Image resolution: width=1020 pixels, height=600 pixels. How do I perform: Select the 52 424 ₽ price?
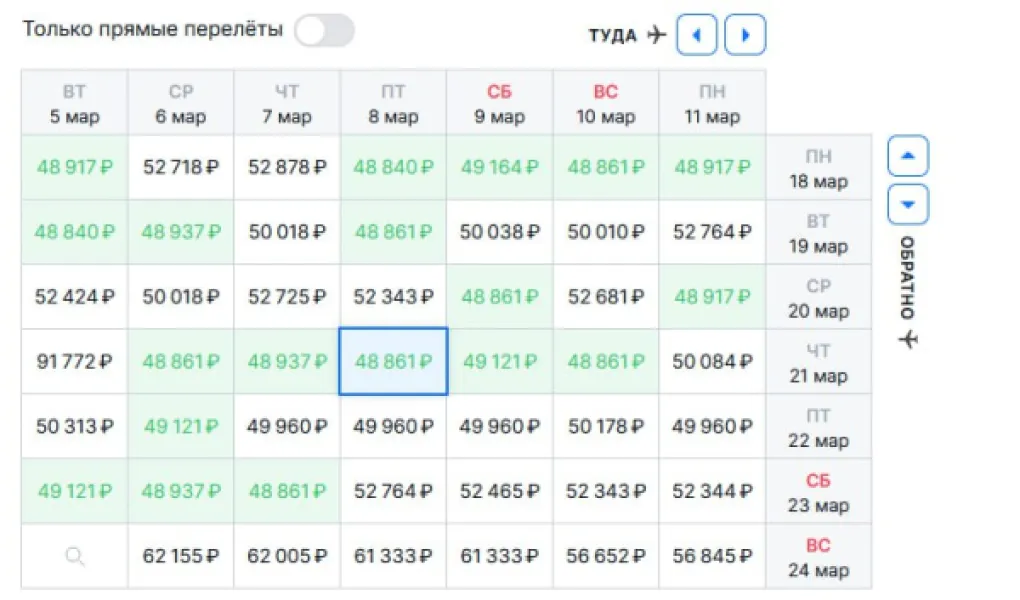[75, 297]
